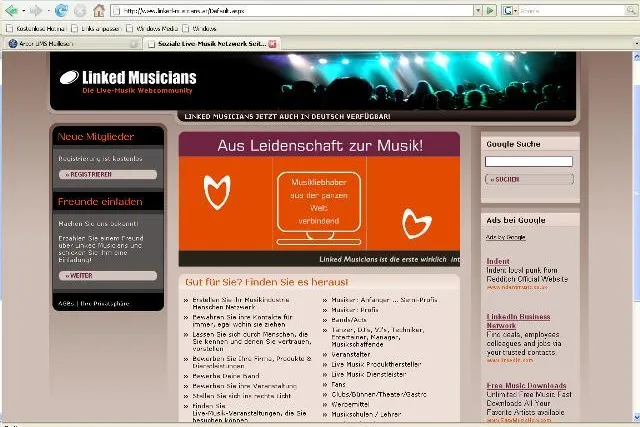Click the vertical scrollbar down arrow
This screenshot has width=640, height=427.
pyautogui.click(x=636, y=417)
